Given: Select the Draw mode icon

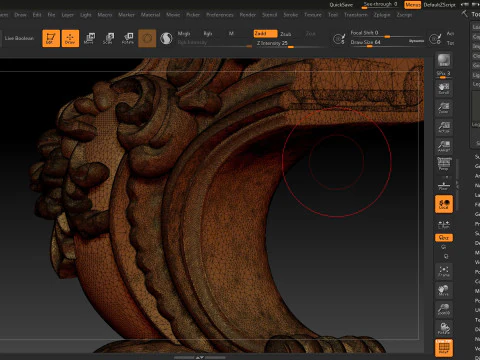Looking at the screenshot, I should (x=70, y=38).
